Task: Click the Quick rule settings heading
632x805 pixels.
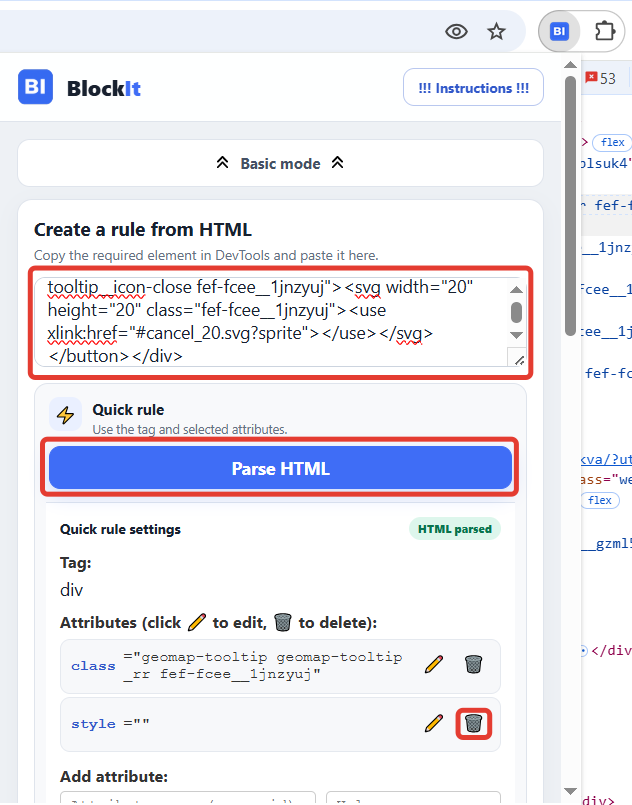Action: click(x=120, y=529)
